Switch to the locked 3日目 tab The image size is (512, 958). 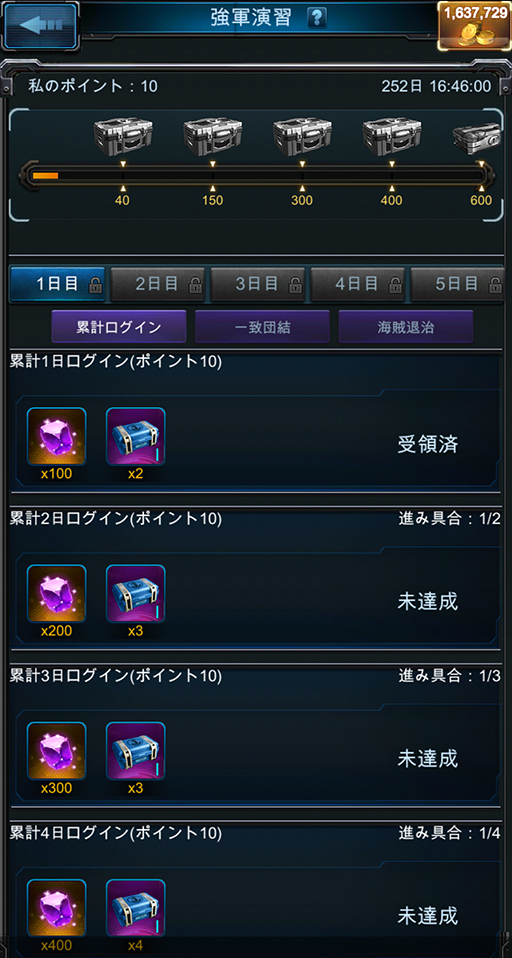point(258,284)
